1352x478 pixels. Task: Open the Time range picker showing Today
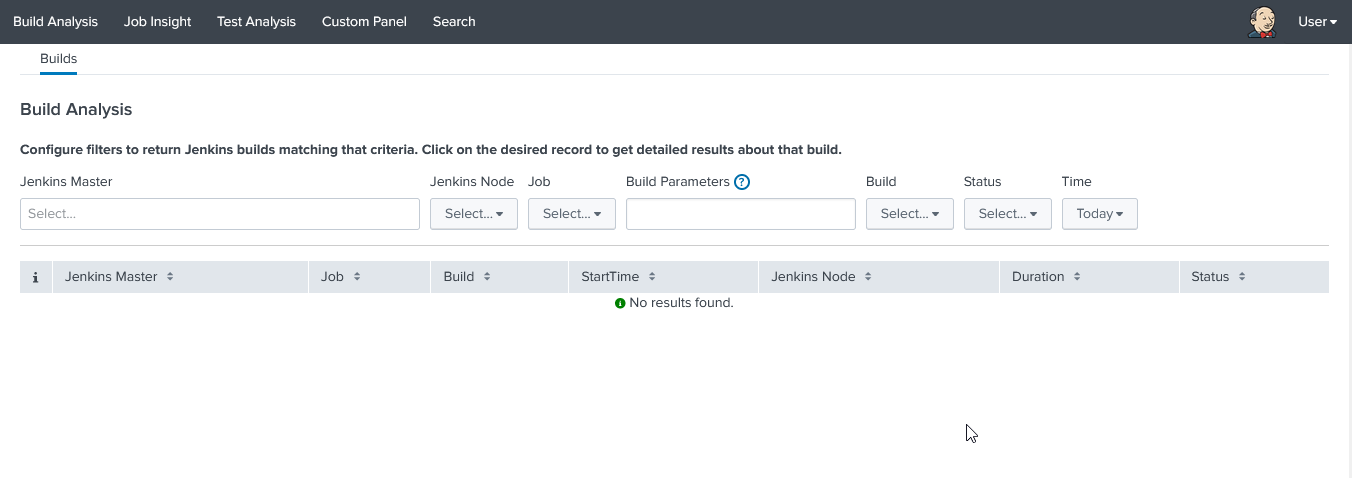[1099, 214]
